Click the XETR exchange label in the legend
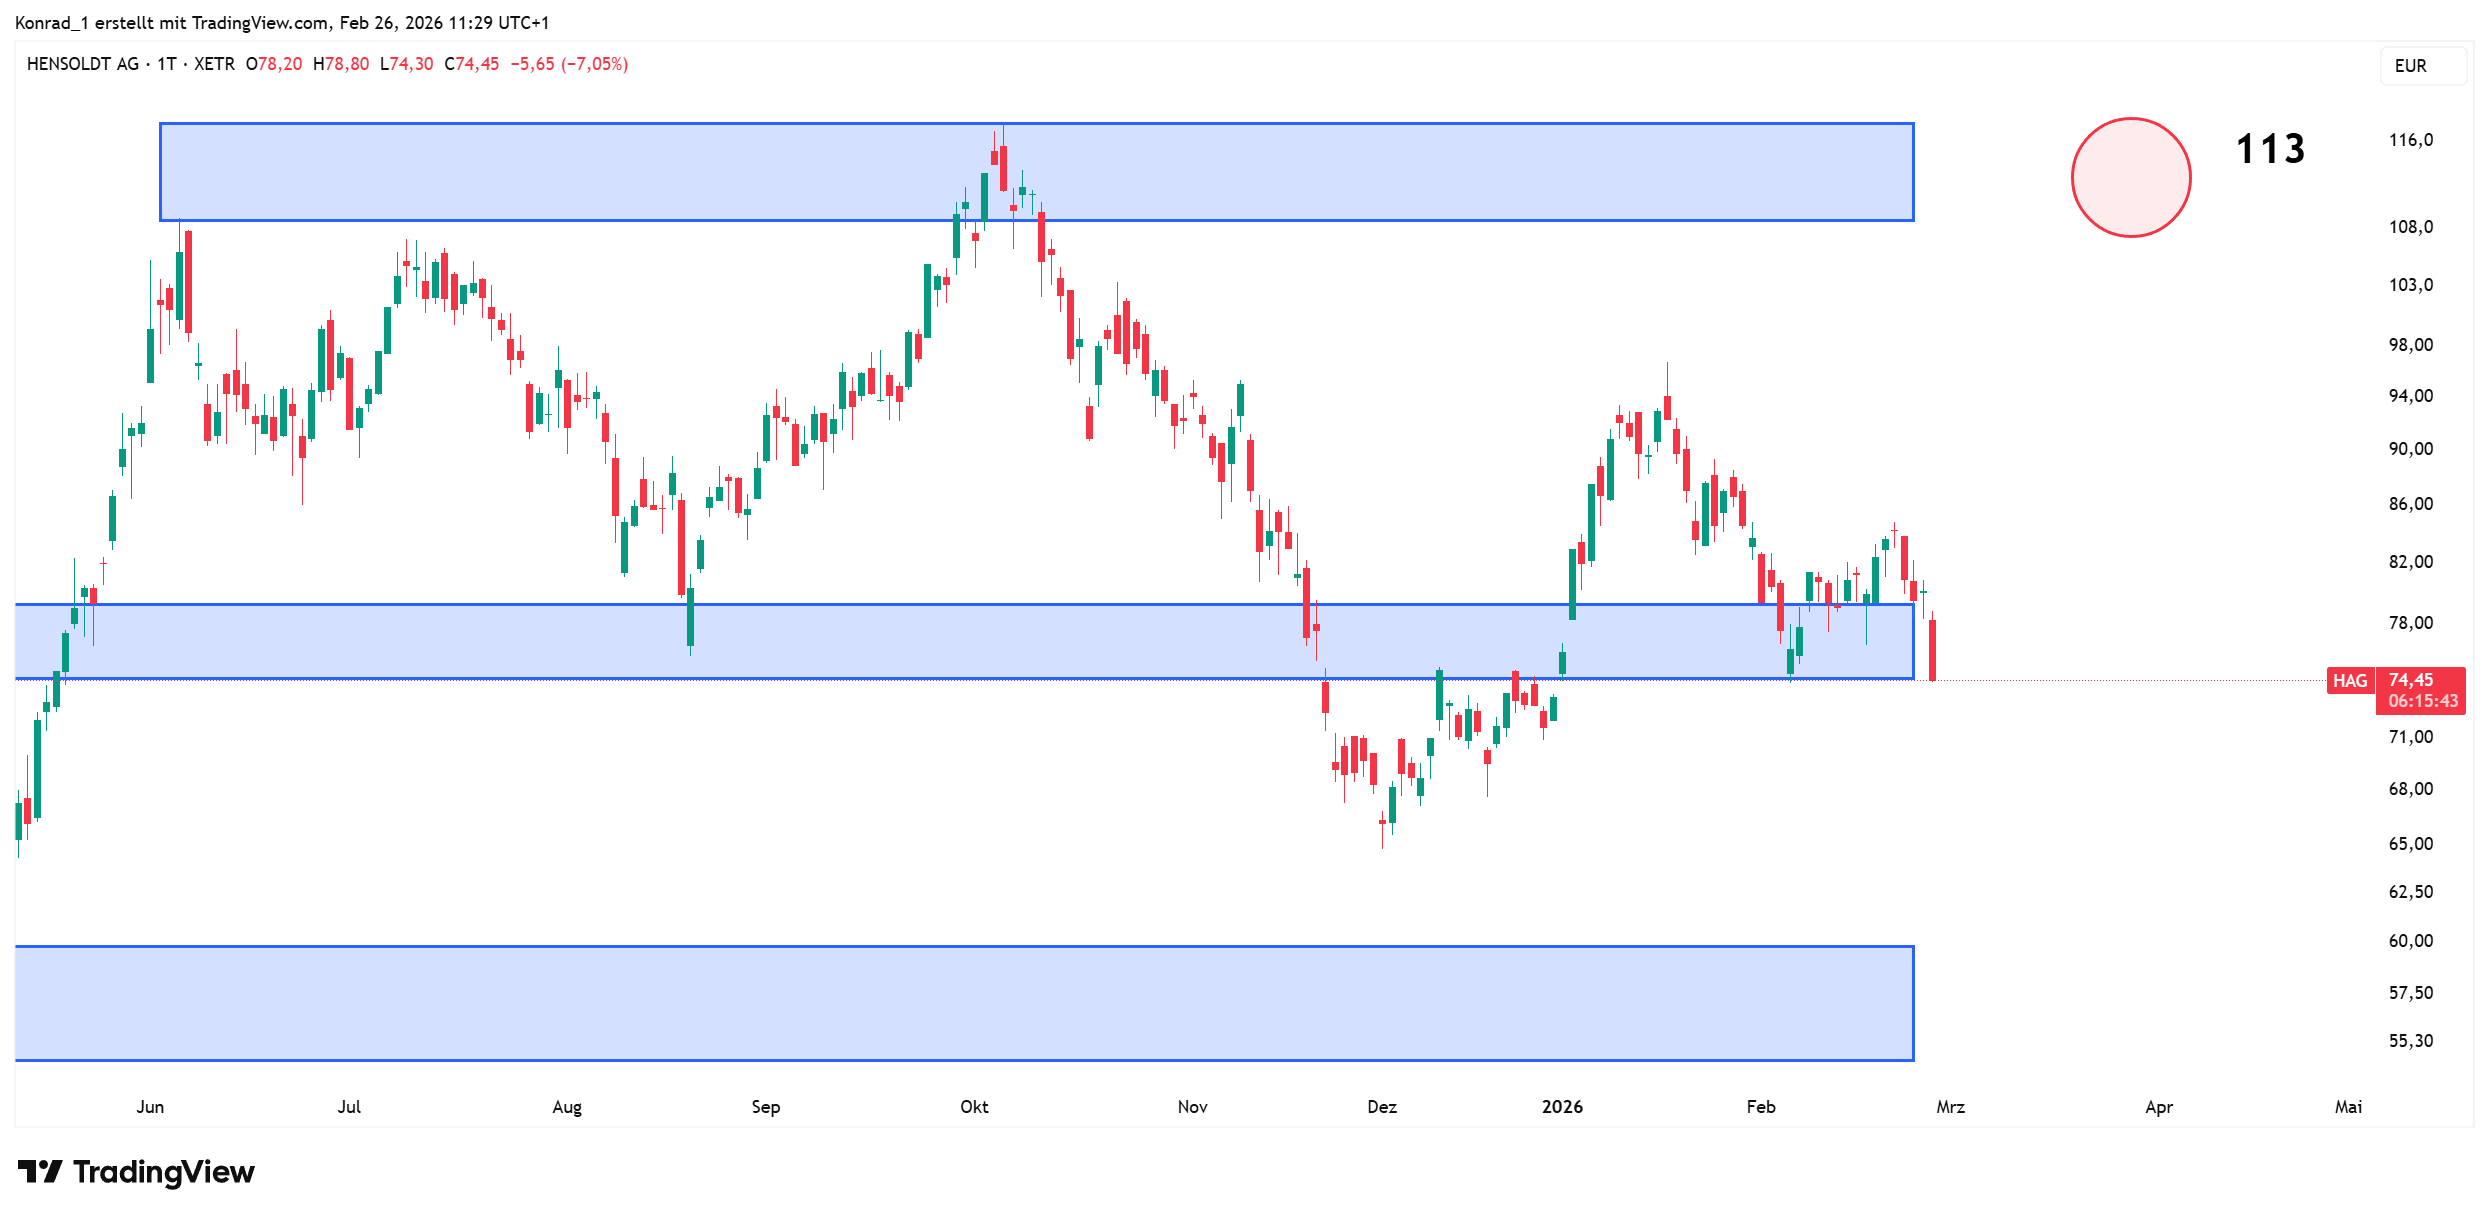This screenshot has height=1217, width=2489. (214, 64)
